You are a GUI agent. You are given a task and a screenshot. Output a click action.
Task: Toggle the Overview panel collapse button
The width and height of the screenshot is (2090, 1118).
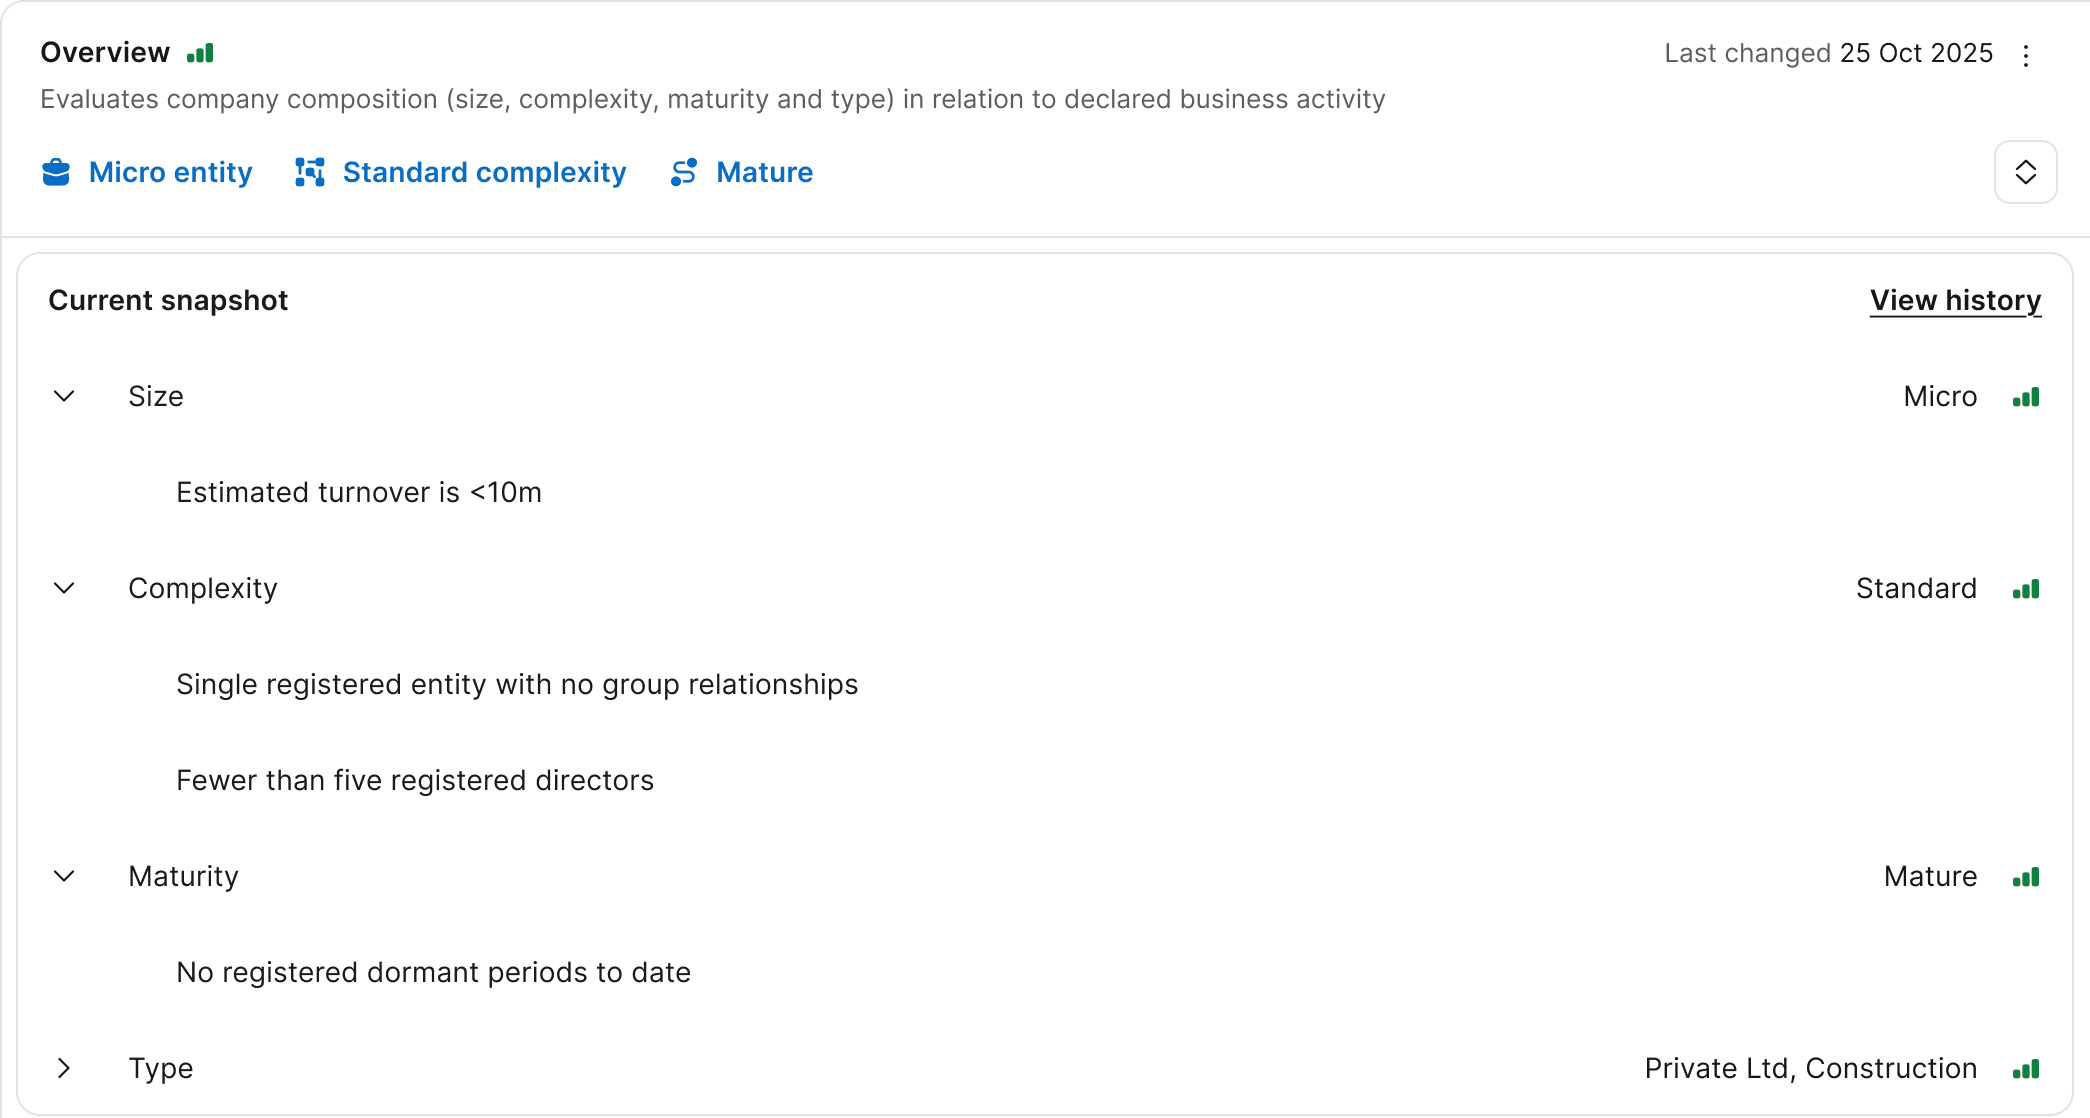pyautogui.click(x=2025, y=172)
